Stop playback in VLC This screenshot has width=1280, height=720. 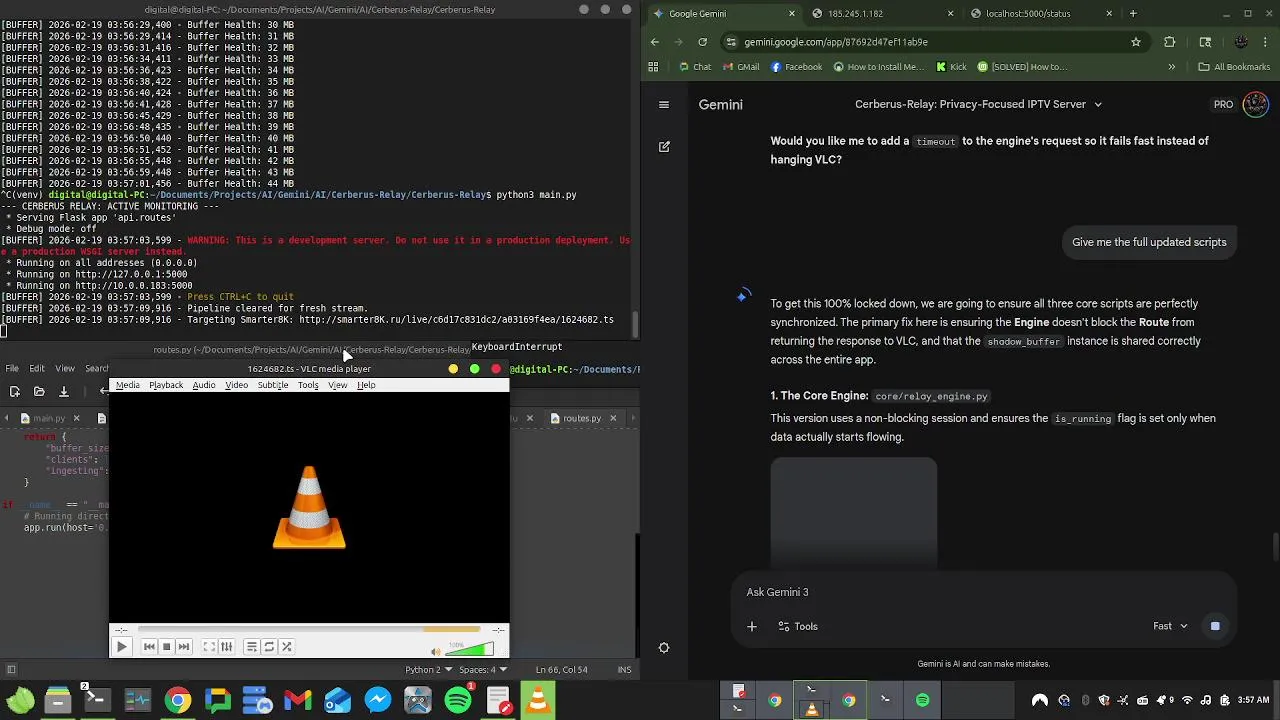[166, 647]
